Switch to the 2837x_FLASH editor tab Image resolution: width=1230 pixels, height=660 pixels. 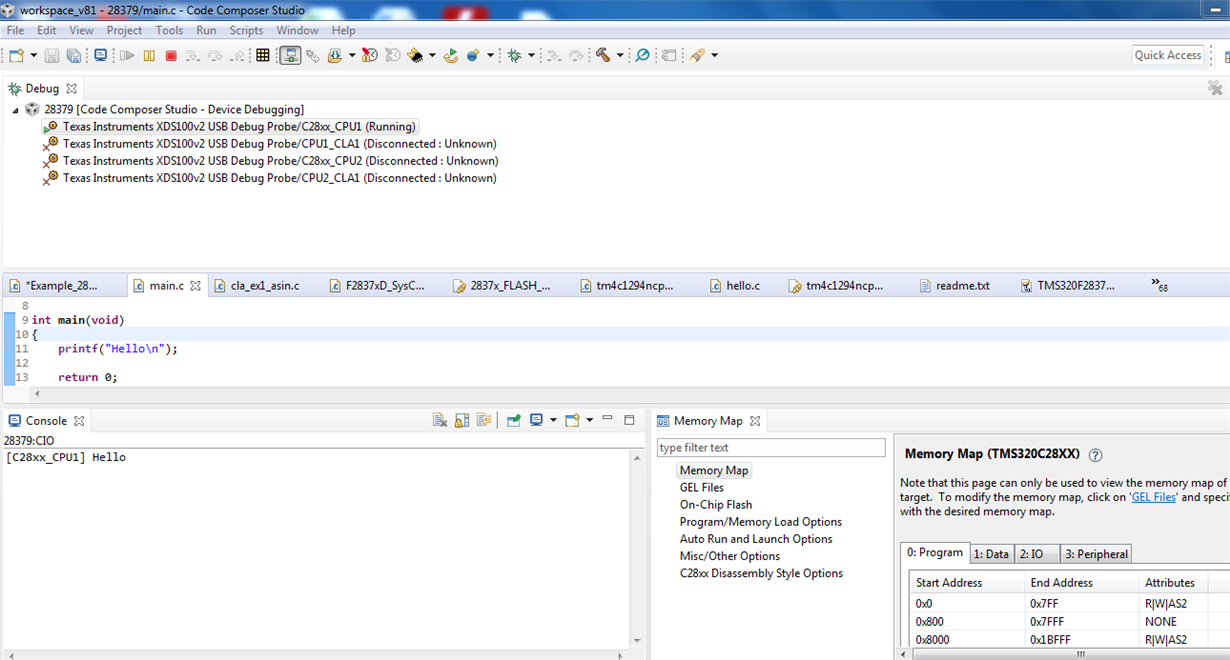501,286
